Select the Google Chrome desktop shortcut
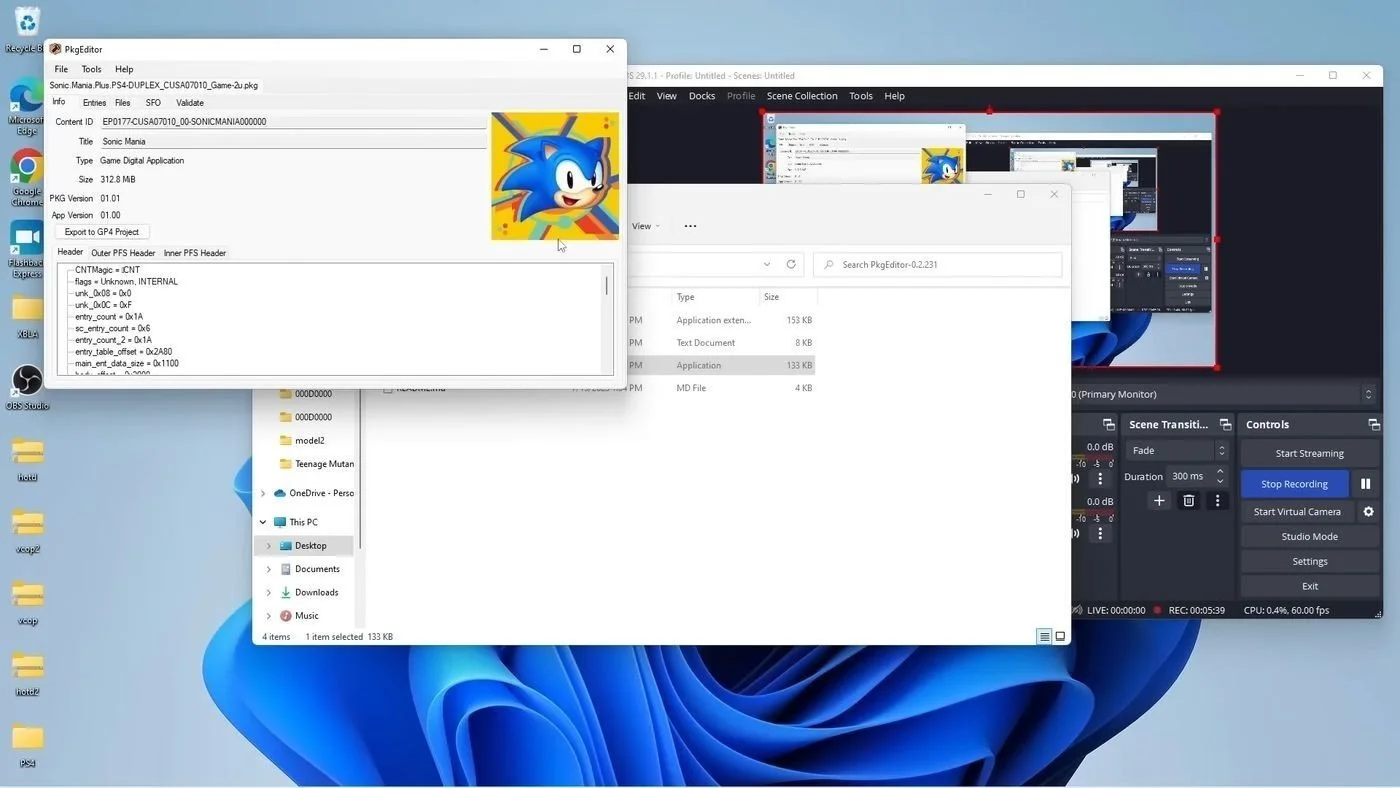 (27, 178)
